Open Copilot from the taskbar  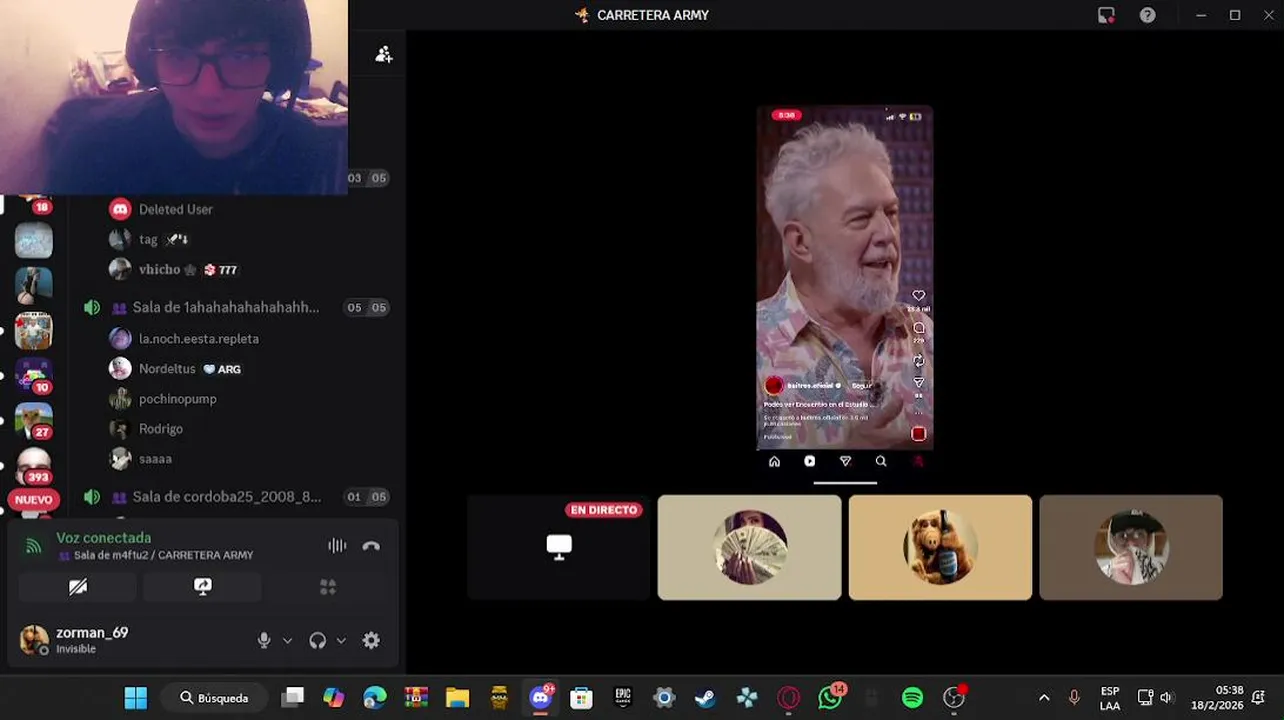pyautogui.click(x=334, y=698)
